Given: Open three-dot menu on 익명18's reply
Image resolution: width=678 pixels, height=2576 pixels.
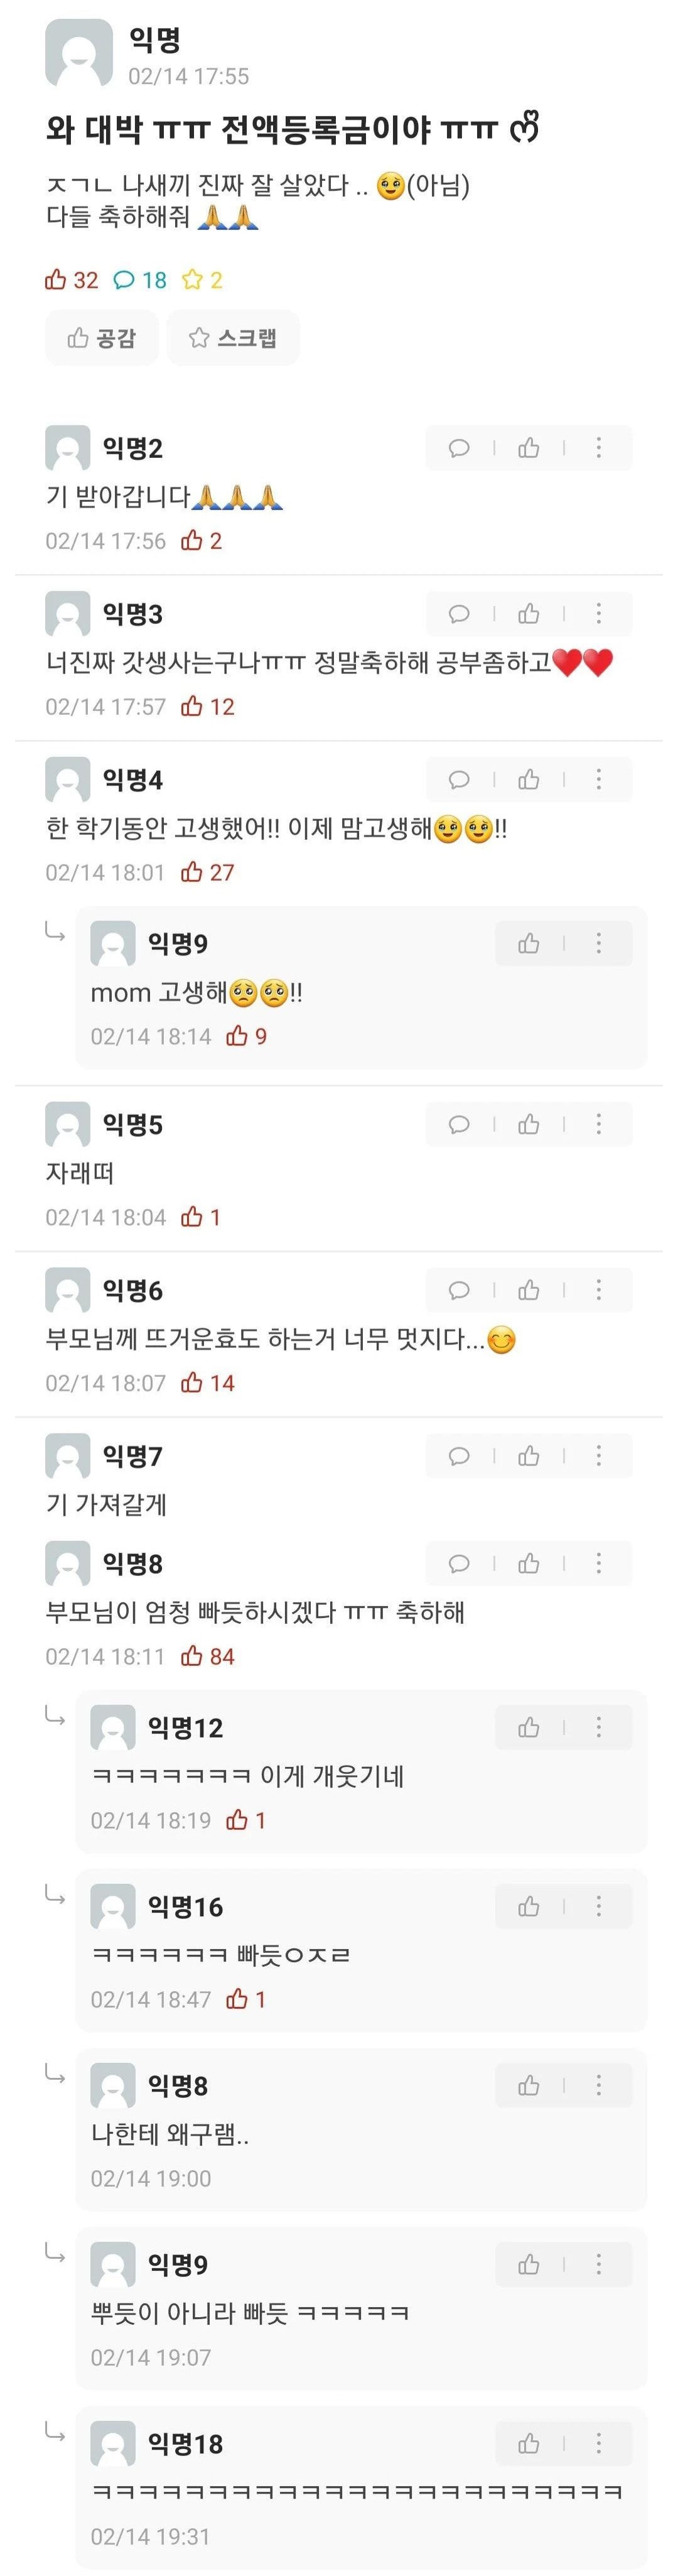Looking at the screenshot, I should (x=598, y=2443).
